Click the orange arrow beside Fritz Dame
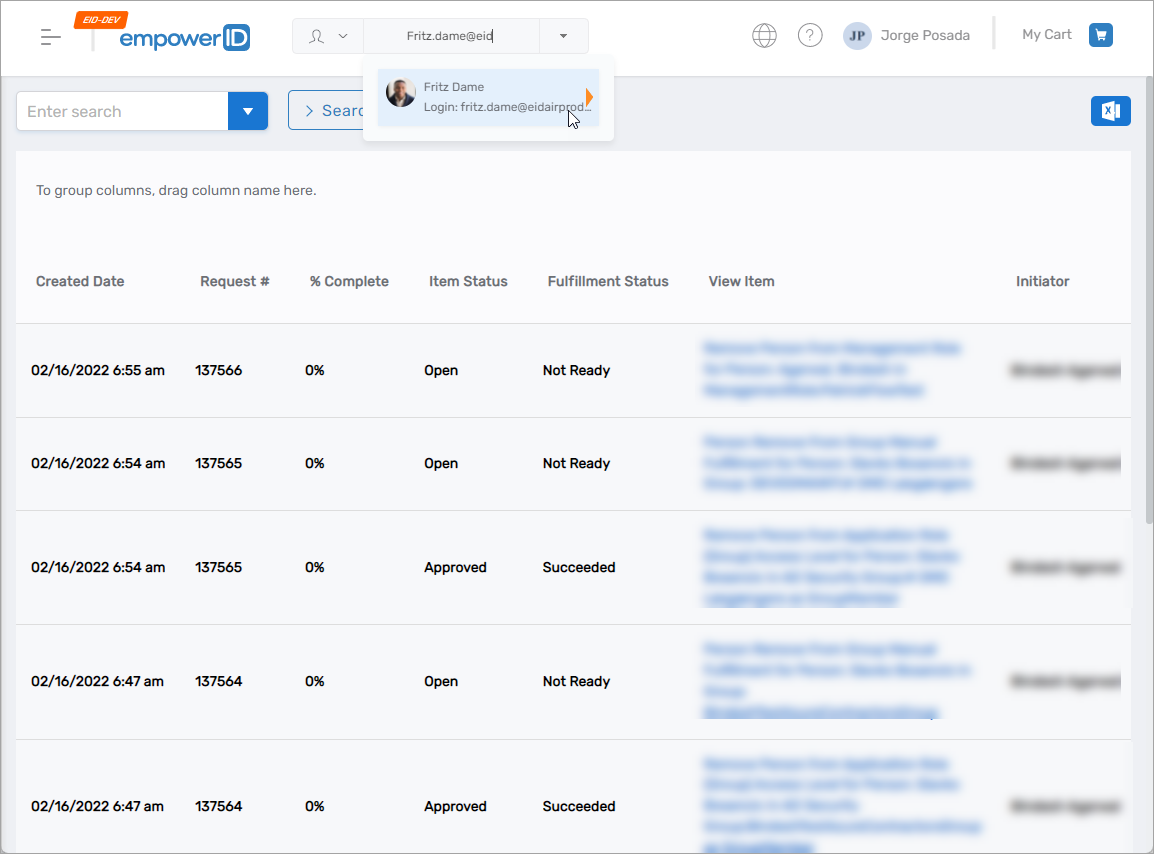The width and height of the screenshot is (1154, 854). 589,97
